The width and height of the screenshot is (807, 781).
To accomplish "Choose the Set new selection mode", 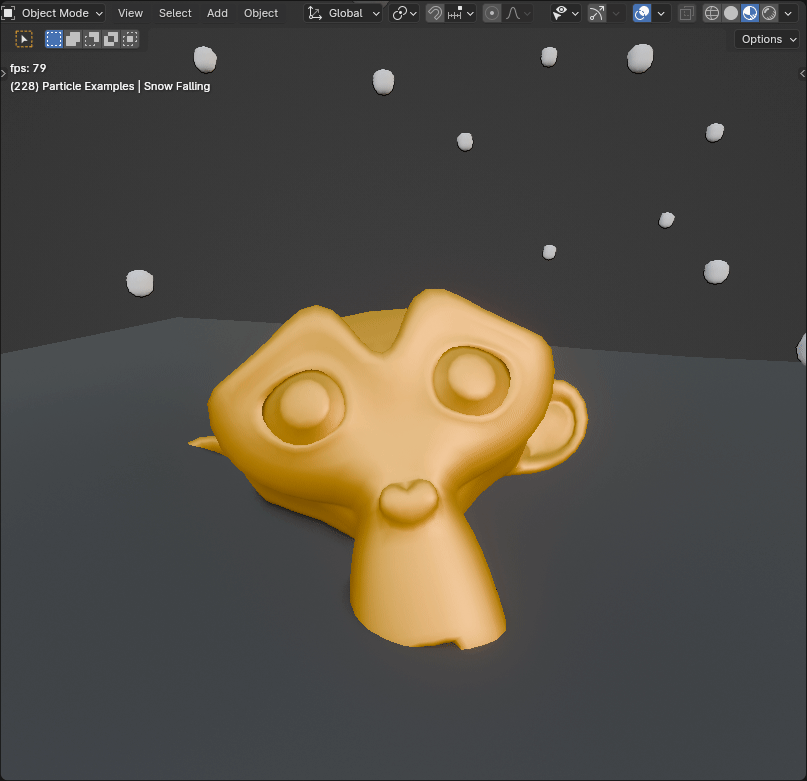I will (54, 39).
